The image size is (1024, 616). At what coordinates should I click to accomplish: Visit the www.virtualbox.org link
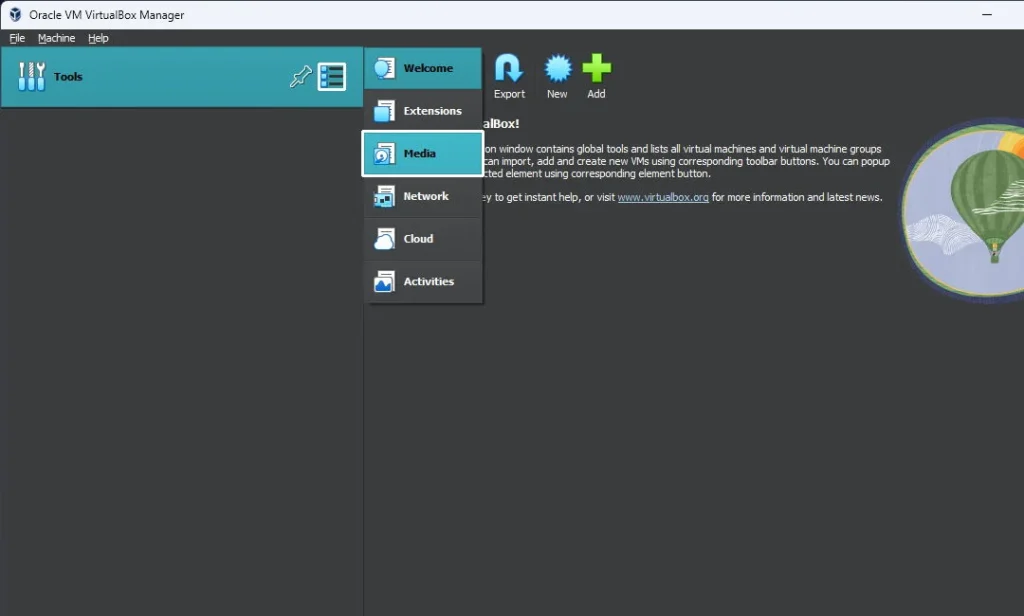[663, 197]
